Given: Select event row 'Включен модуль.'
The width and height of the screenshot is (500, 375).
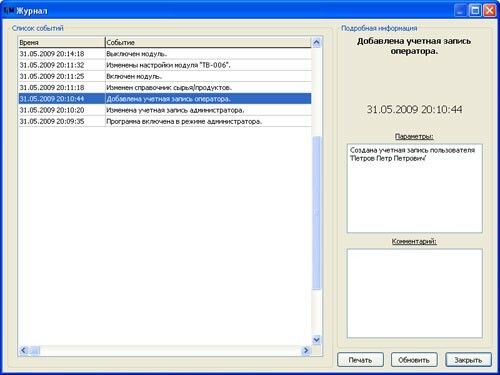Looking at the screenshot, I should 165,76.
